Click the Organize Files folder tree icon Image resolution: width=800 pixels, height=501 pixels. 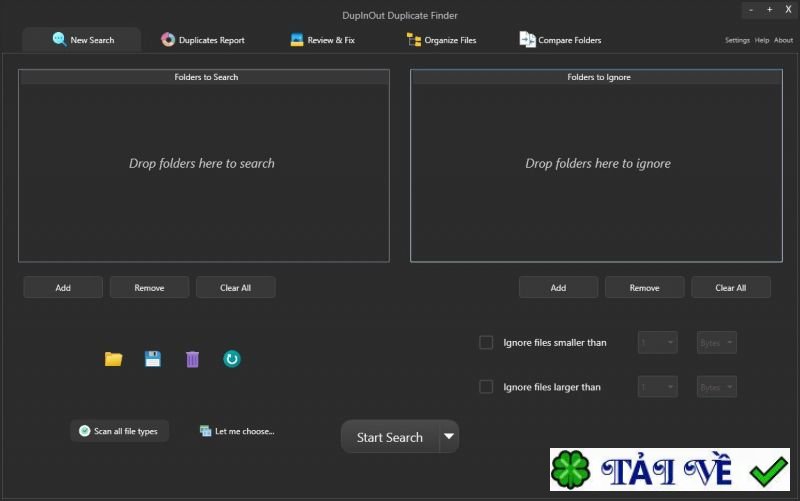click(414, 40)
